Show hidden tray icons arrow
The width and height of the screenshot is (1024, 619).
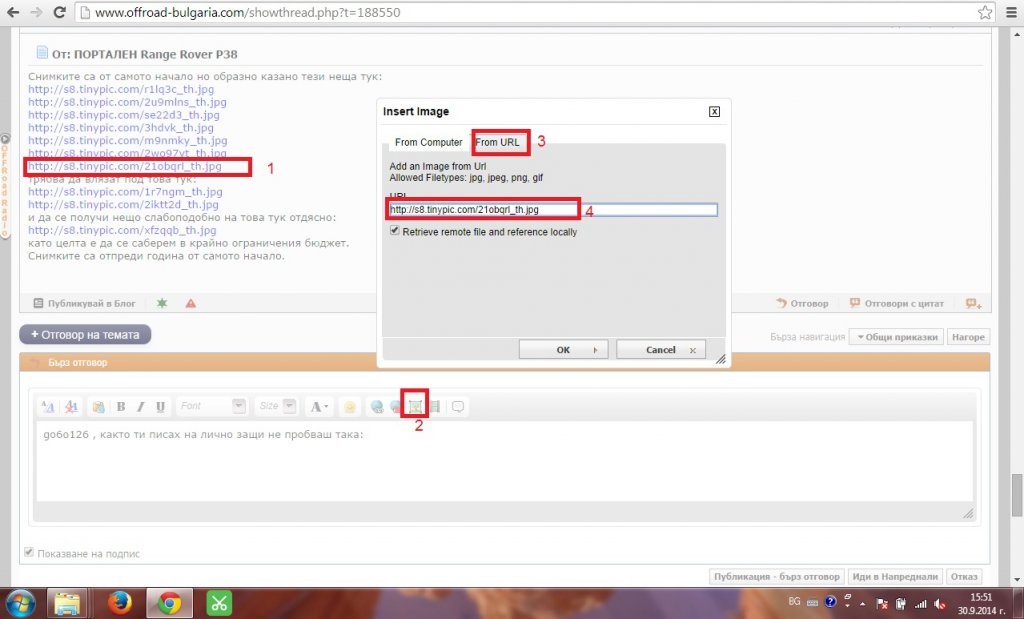(862, 605)
